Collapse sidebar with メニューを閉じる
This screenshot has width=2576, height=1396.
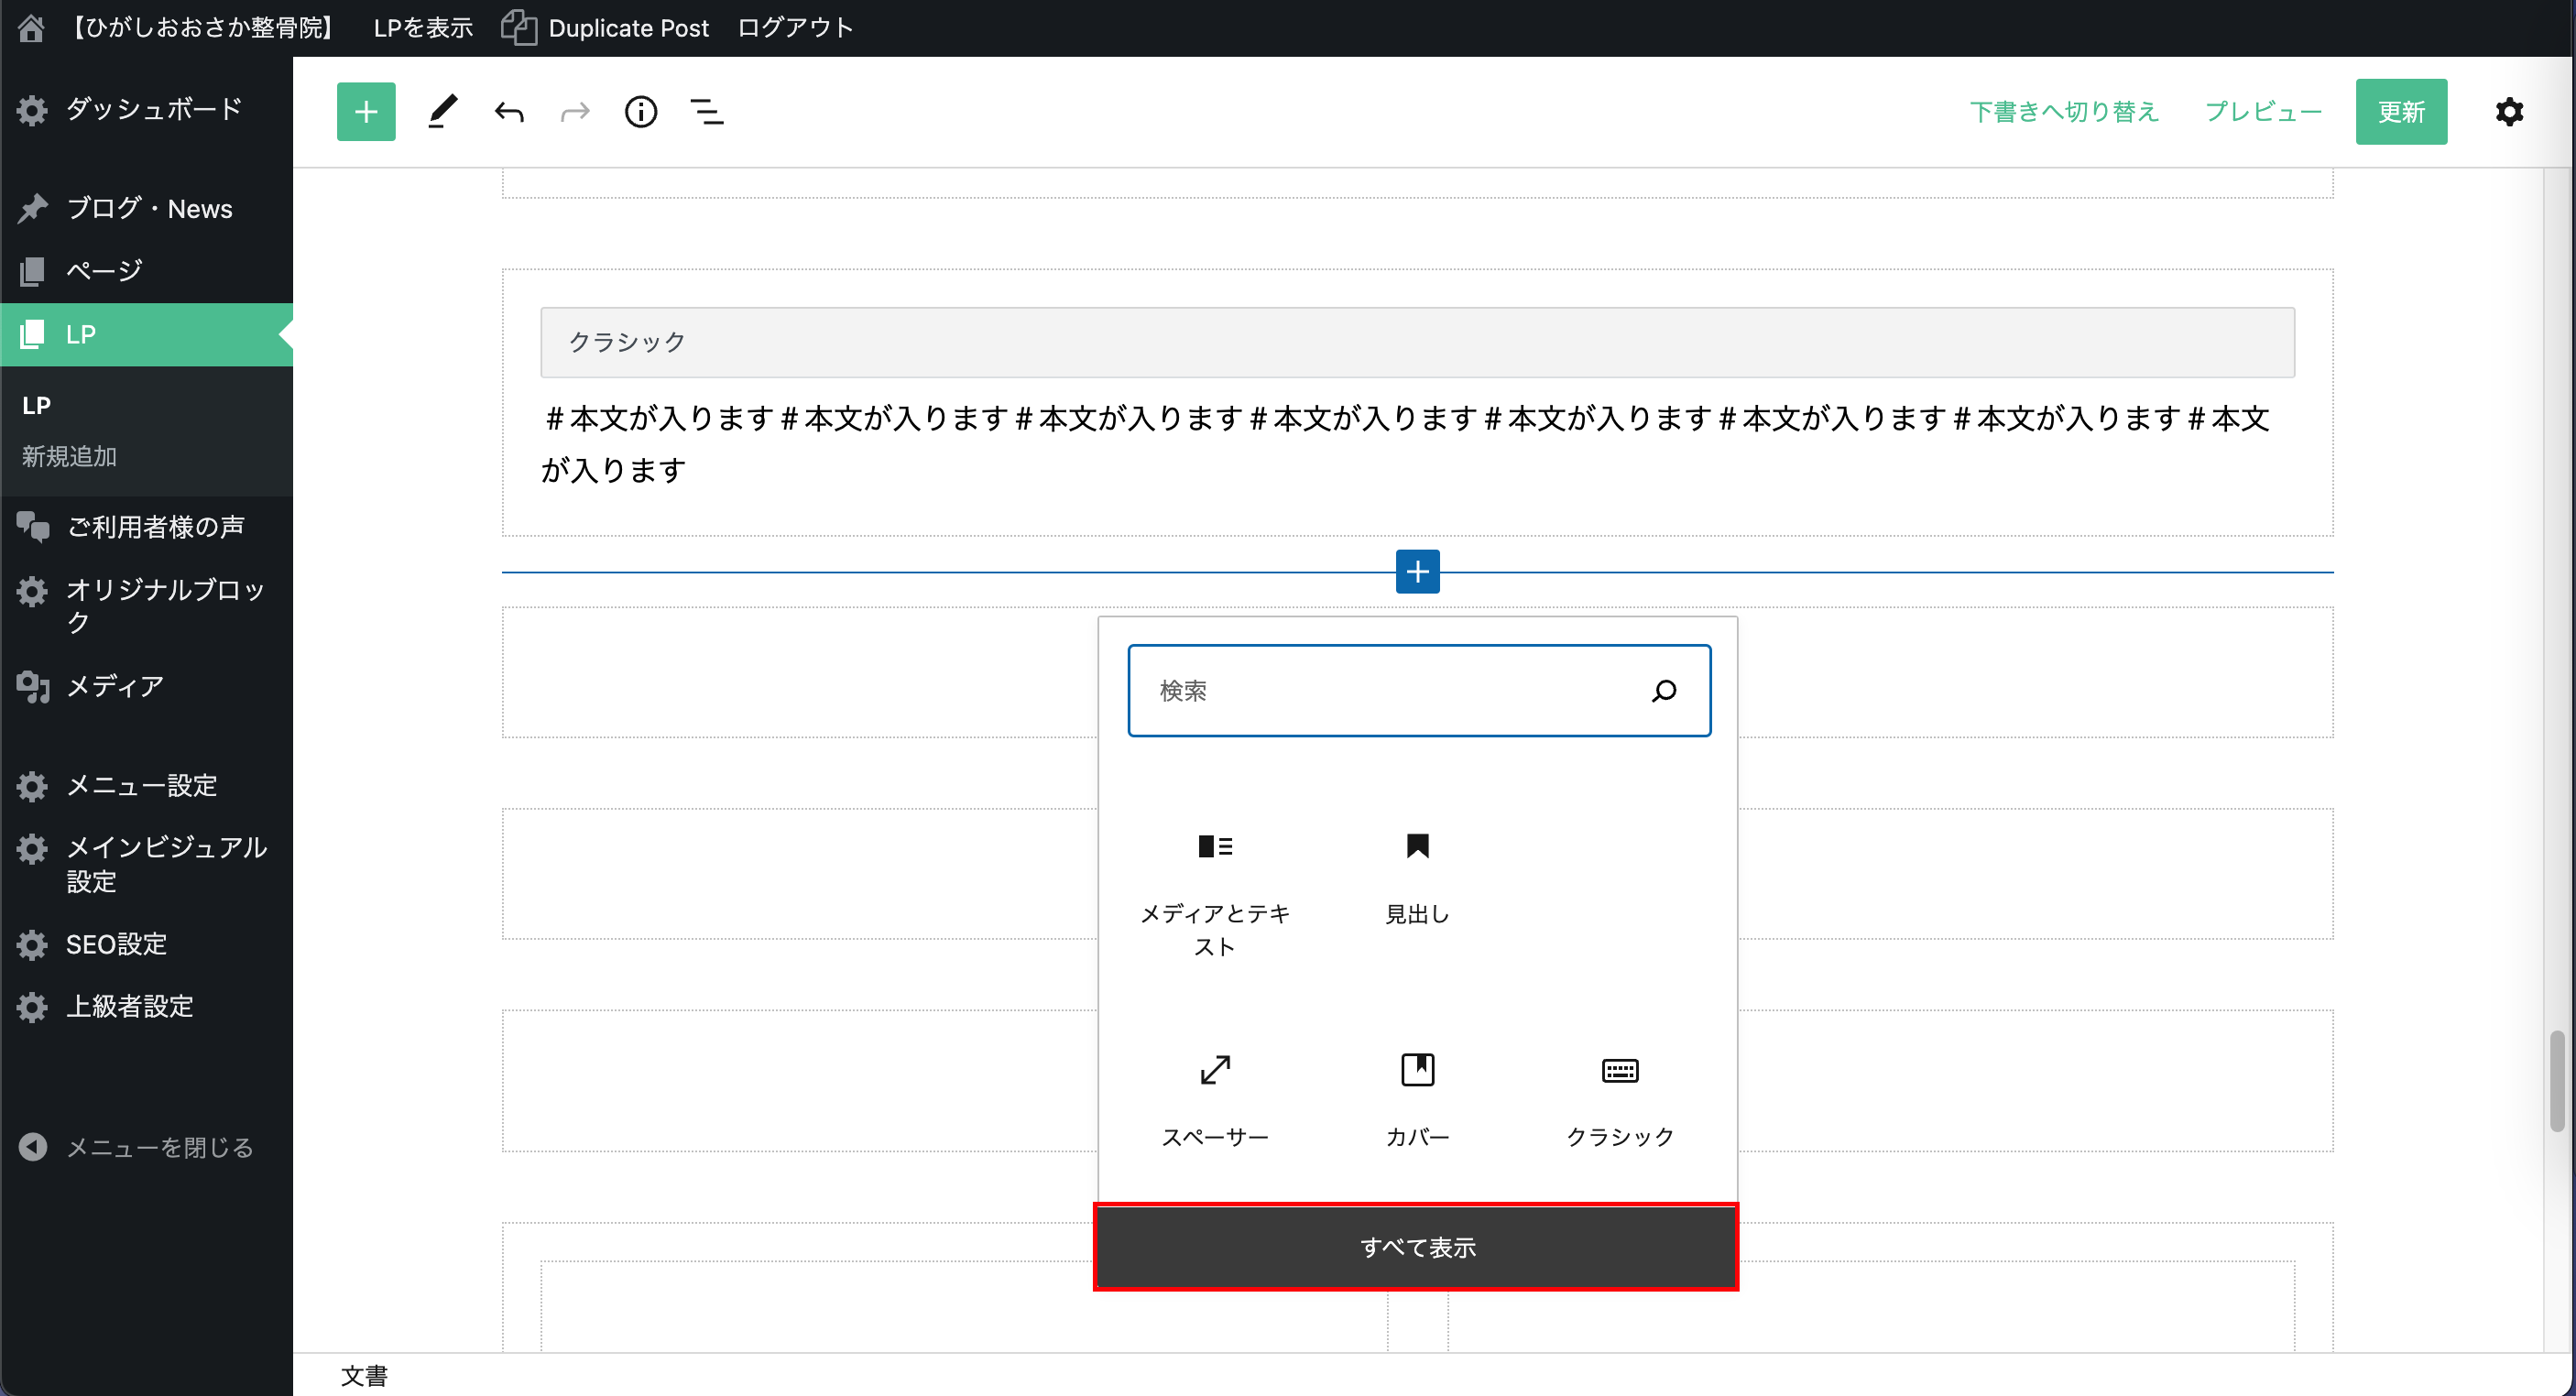click(x=158, y=1147)
